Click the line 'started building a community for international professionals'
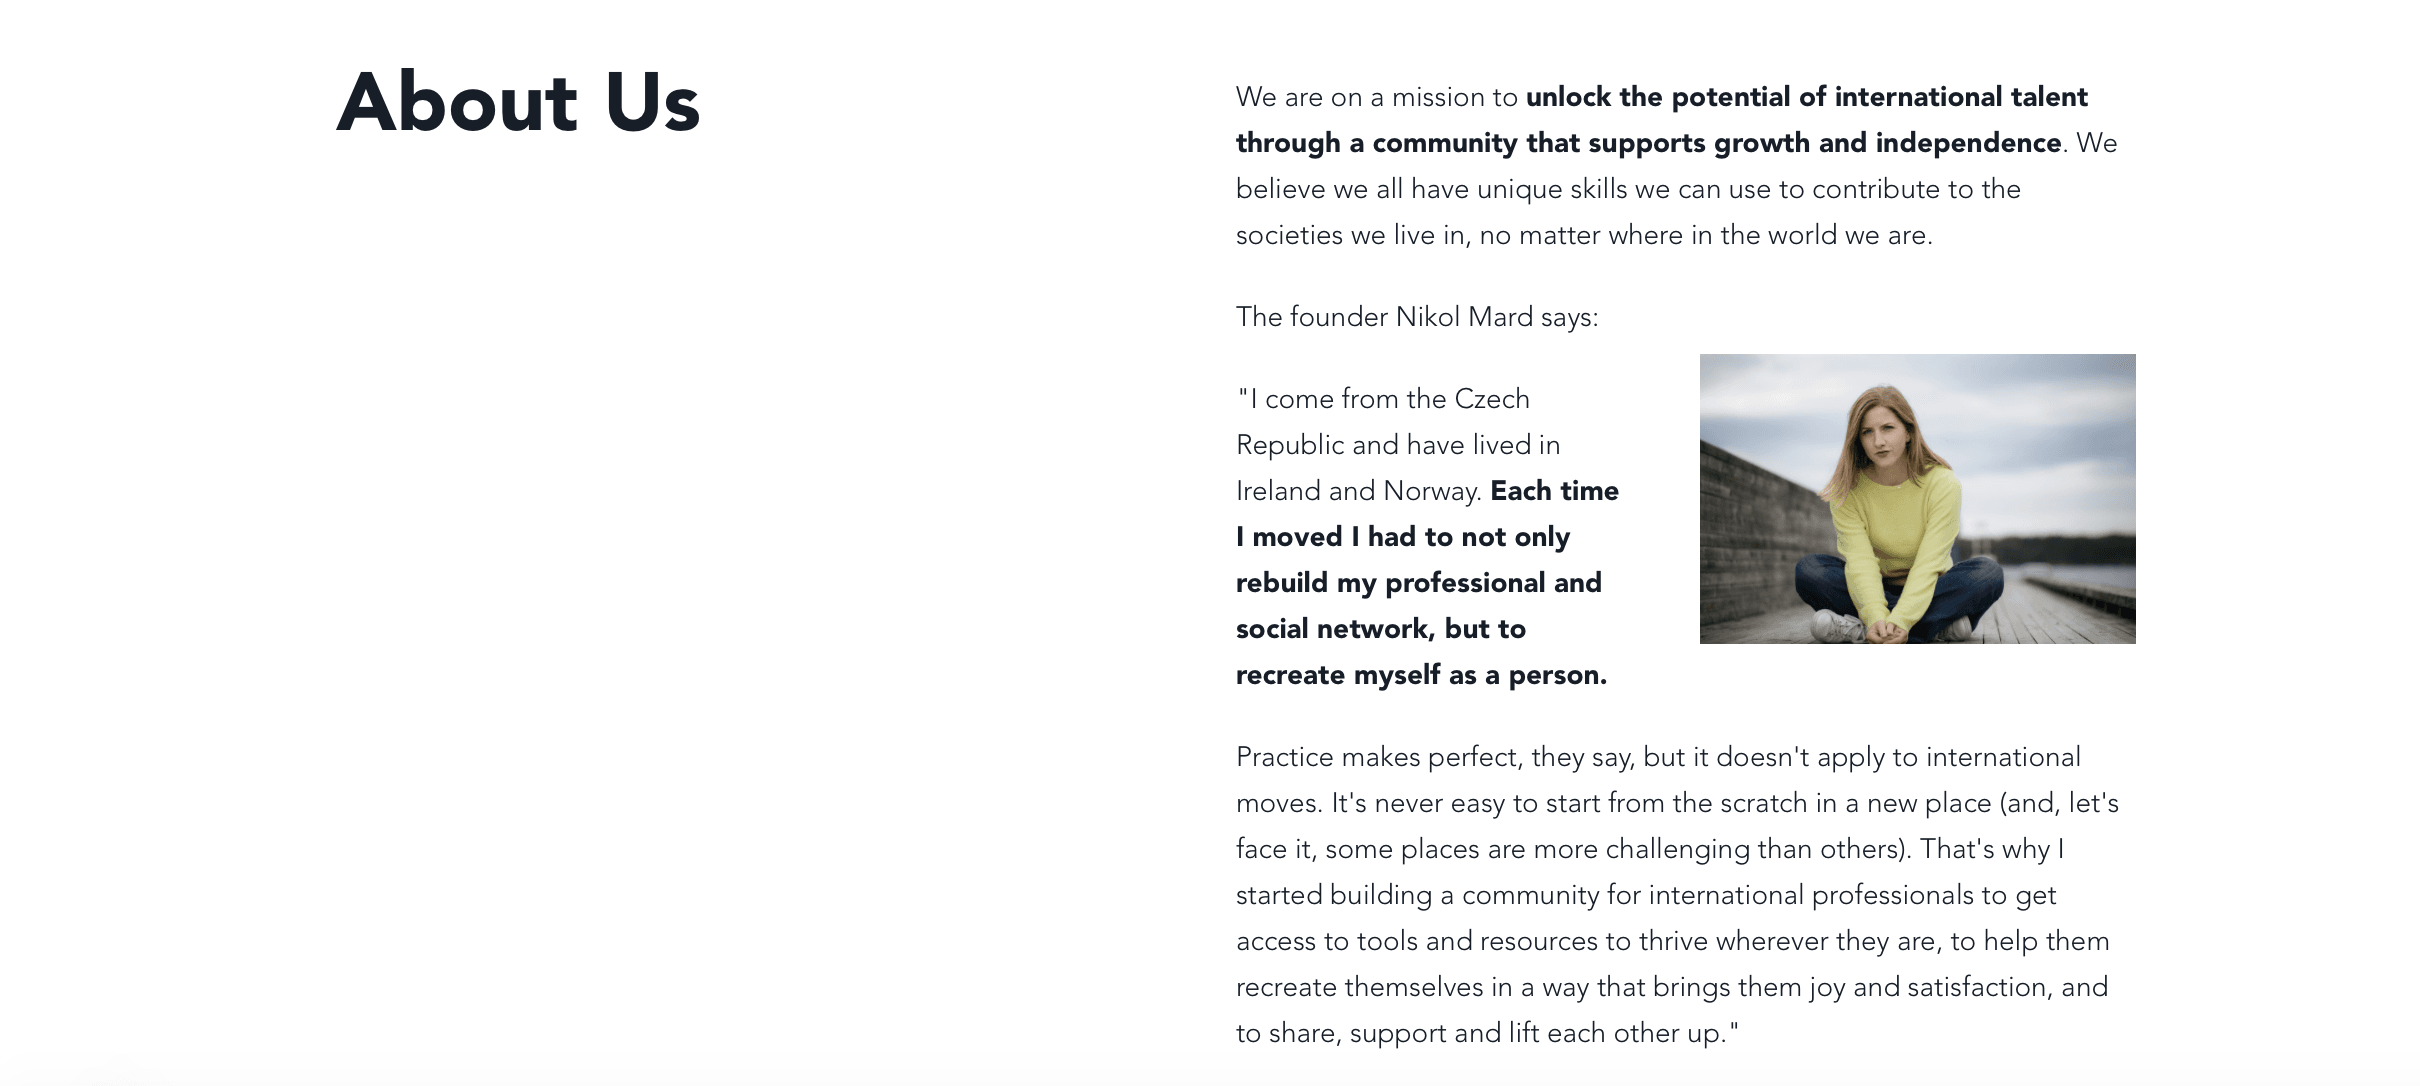 (1646, 895)
